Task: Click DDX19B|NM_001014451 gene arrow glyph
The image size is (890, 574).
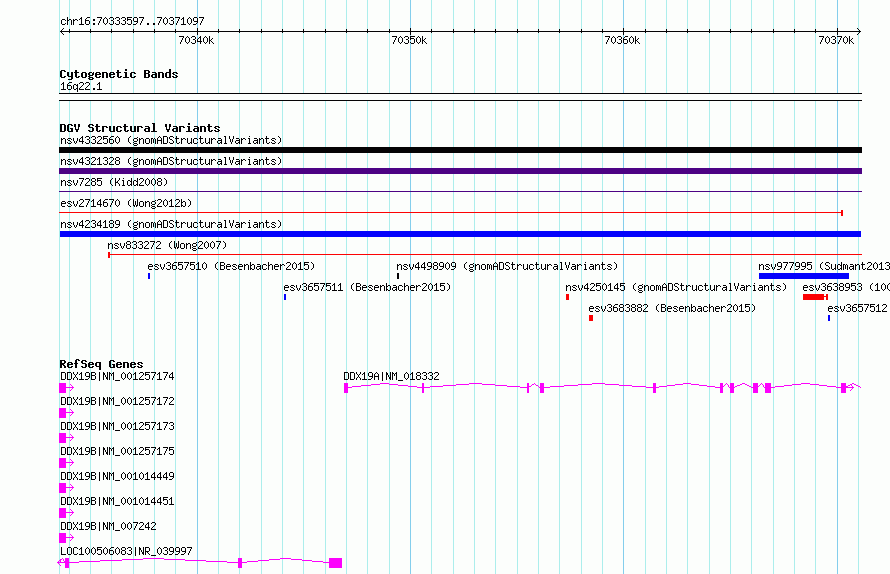Action: pyautogui.click(x=66, y=513)
